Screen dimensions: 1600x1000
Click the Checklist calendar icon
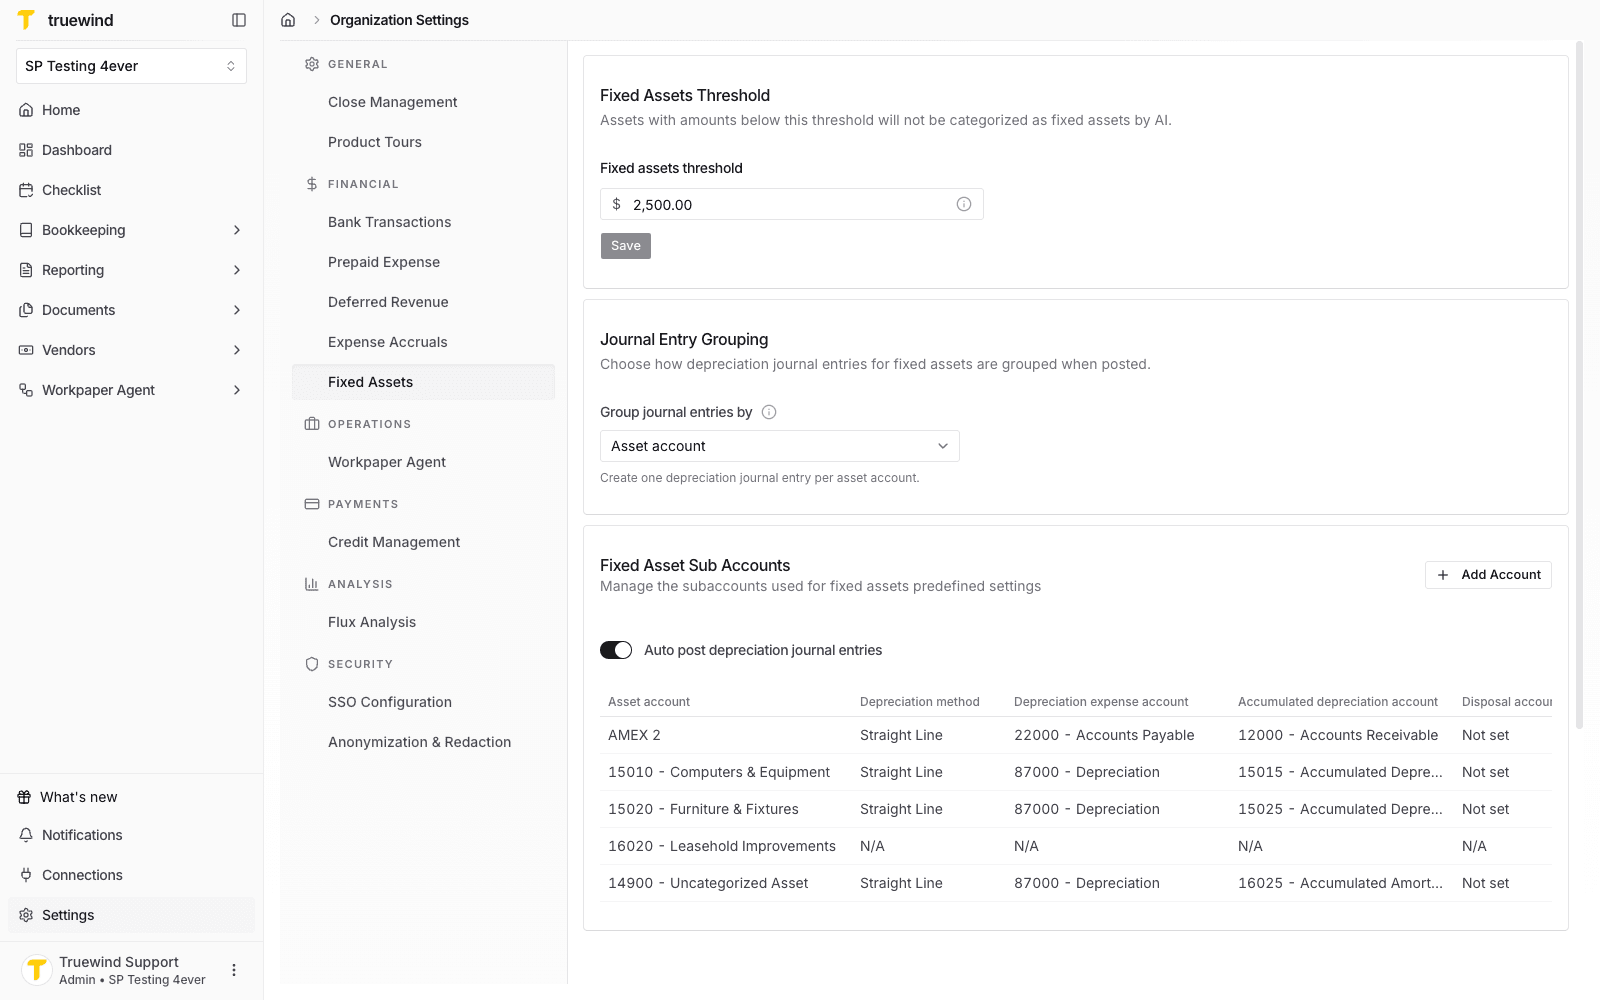tap(26, 190)
